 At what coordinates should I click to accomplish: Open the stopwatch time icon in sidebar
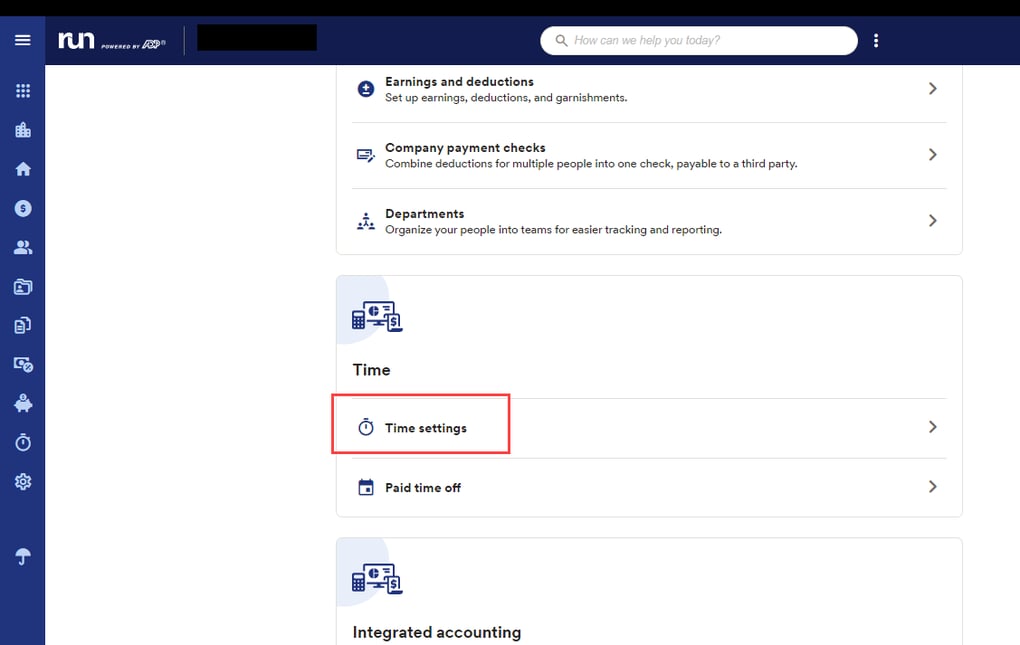[23, 443]
